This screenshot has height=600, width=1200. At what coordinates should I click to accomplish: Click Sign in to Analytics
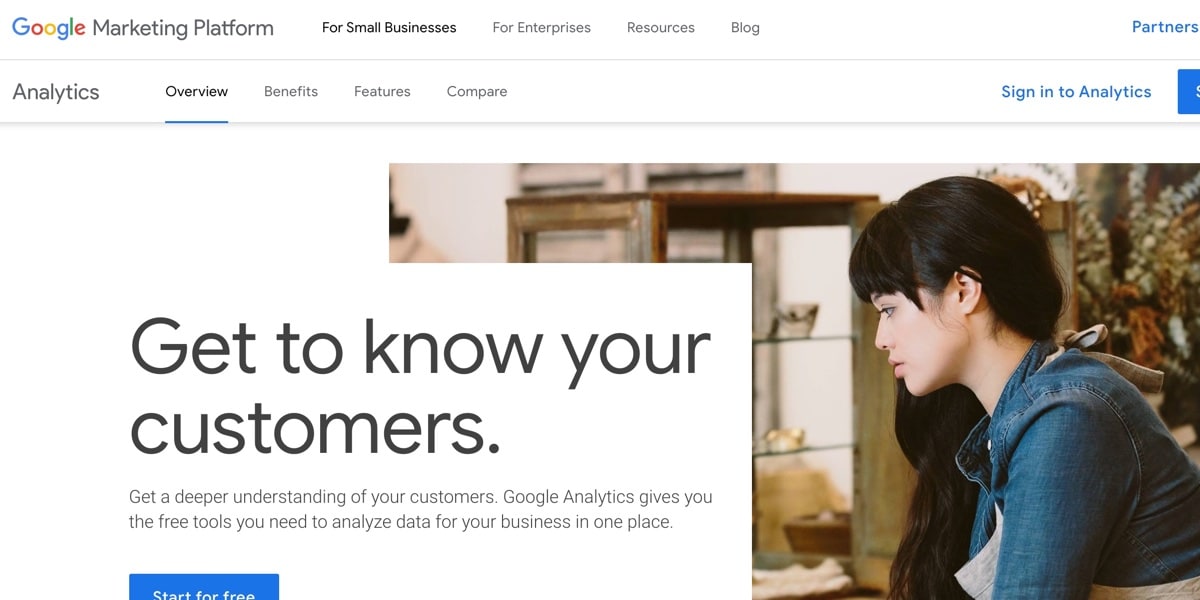(1076, 92)
